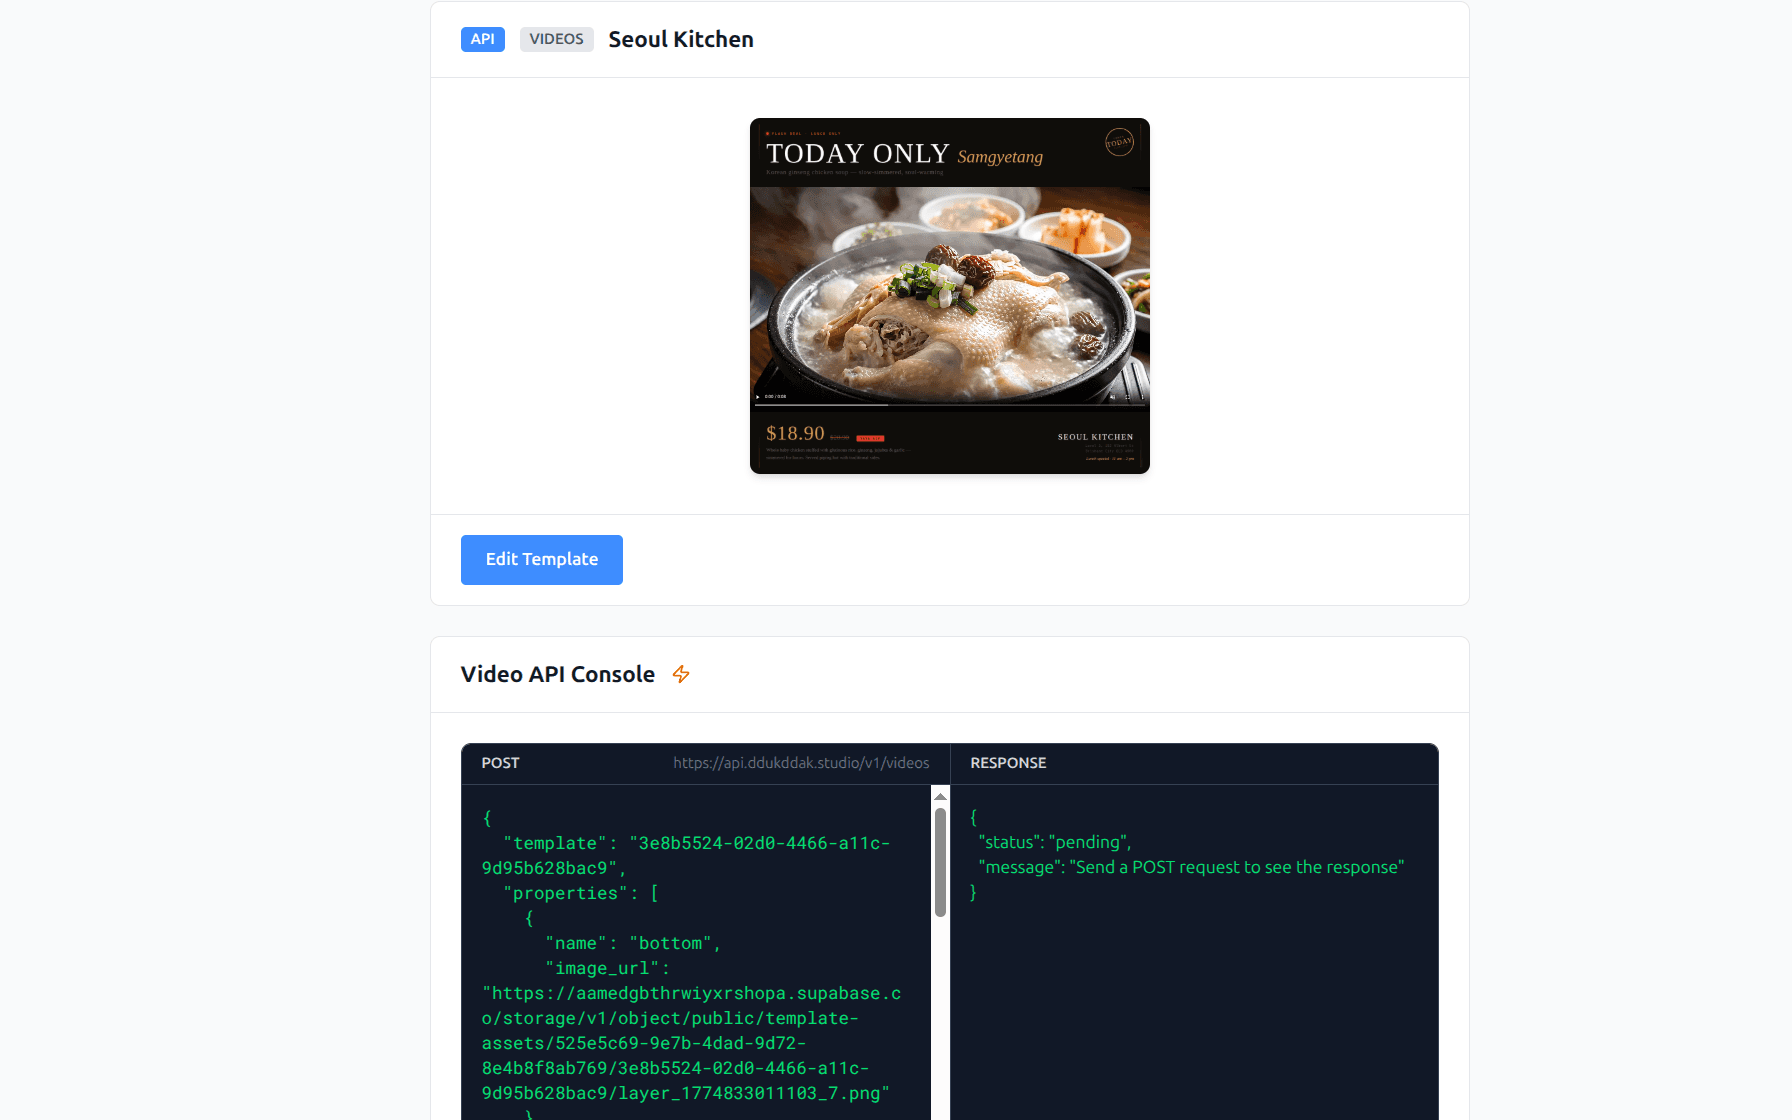Screen dimensions: 1792x1120
Task: Select the POST panel header
Action: click(x=500, y=763)
